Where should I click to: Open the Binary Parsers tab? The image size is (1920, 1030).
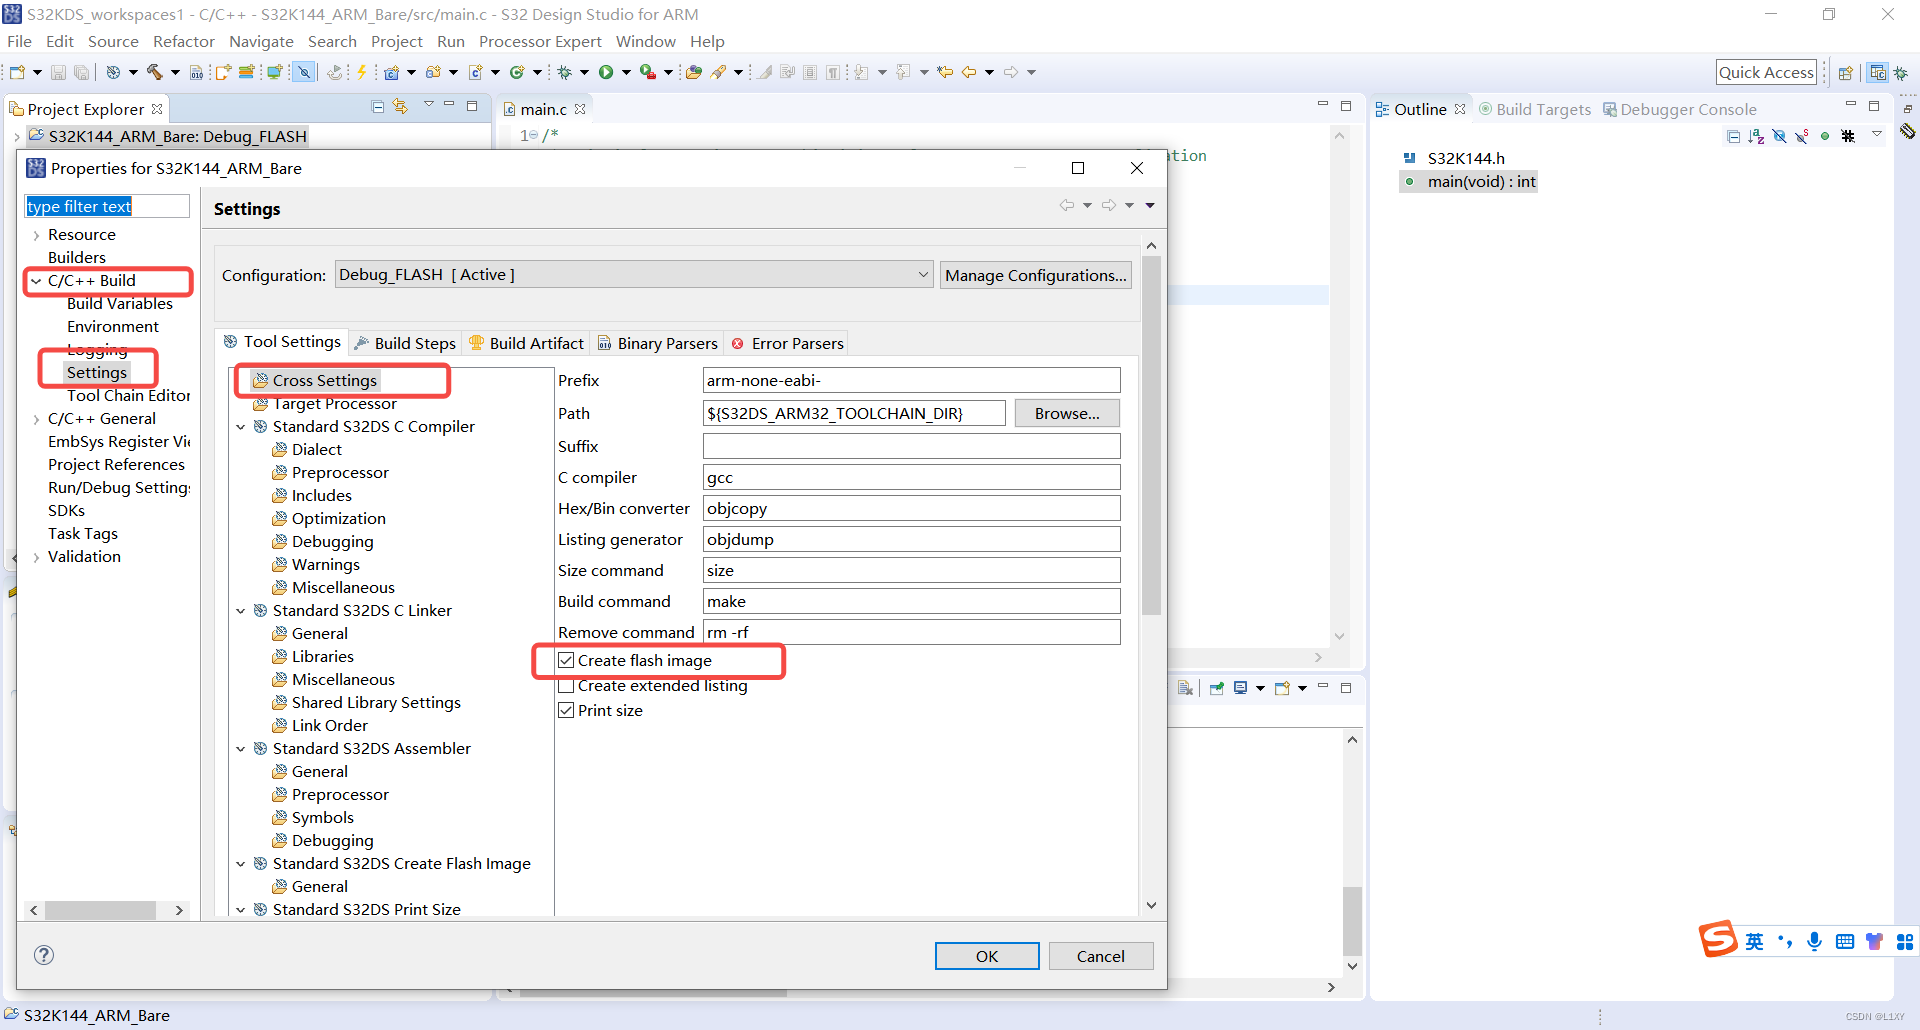click(658, 343)
